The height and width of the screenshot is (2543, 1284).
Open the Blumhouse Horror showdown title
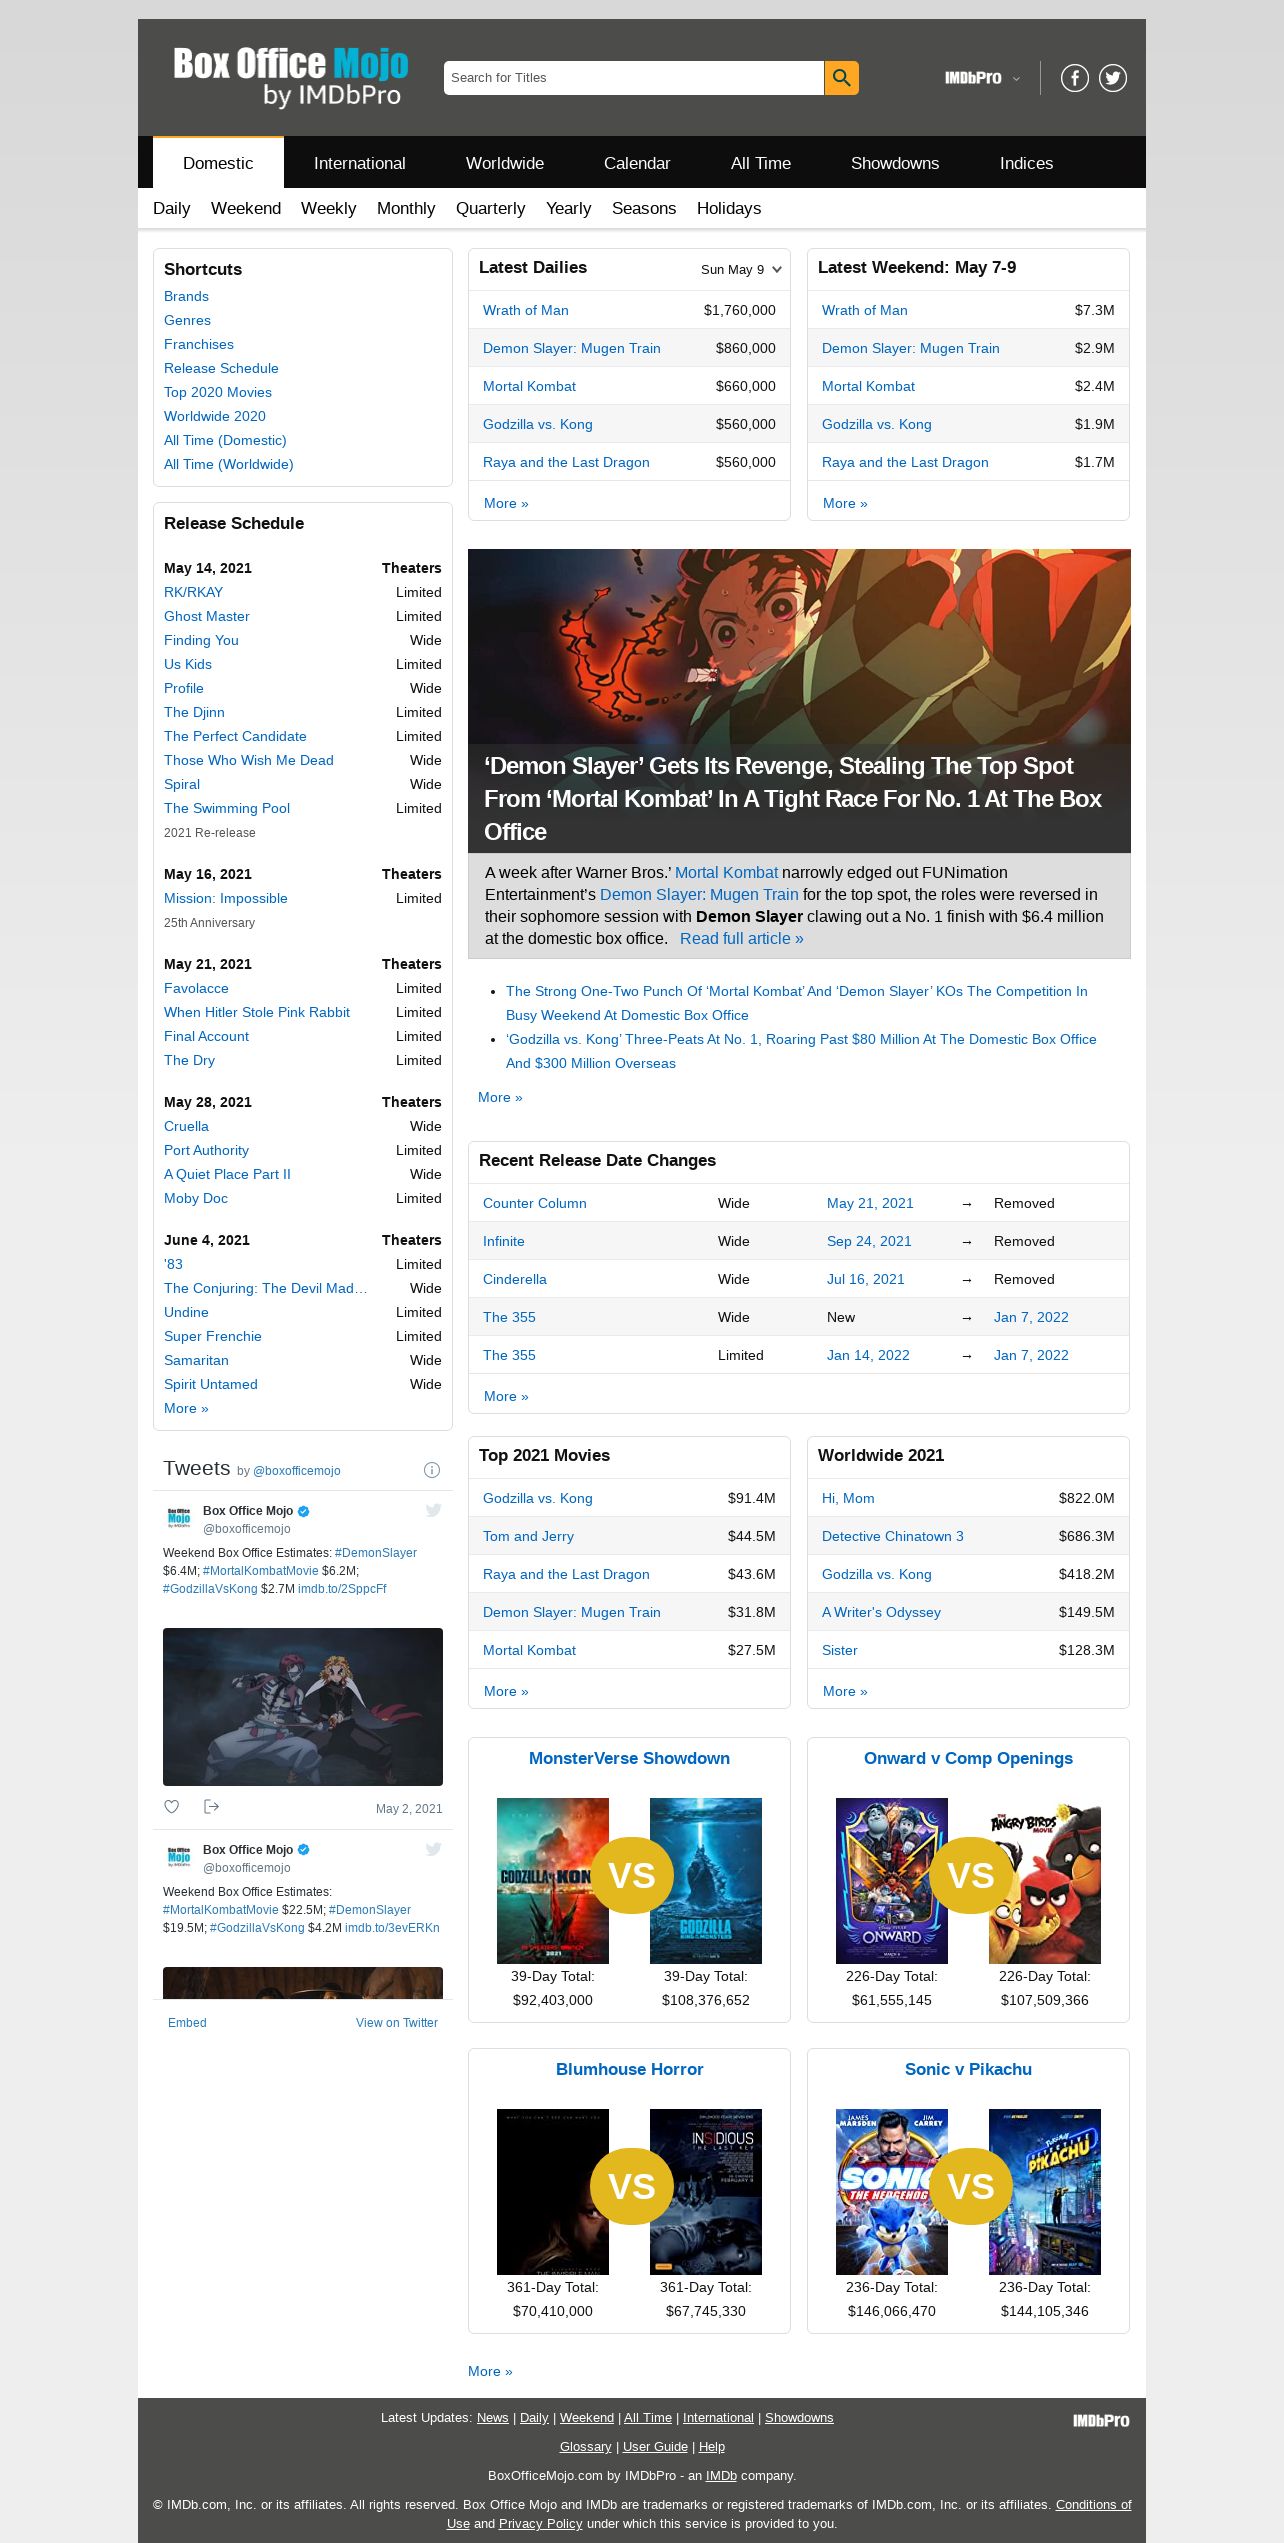pos(629,2069)
